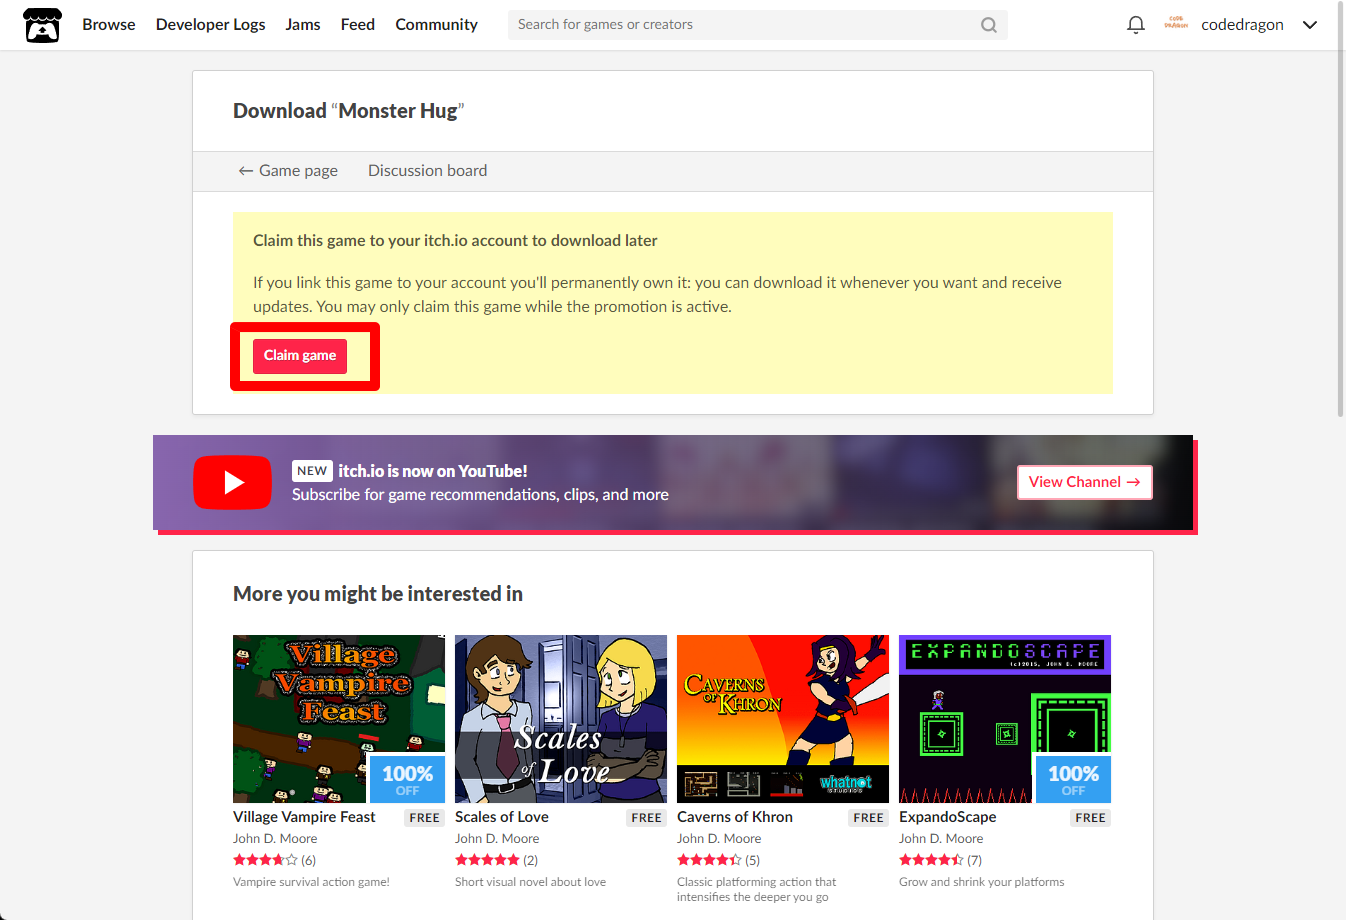Open the Community section

pyautogui.click(x=437, y=25)
